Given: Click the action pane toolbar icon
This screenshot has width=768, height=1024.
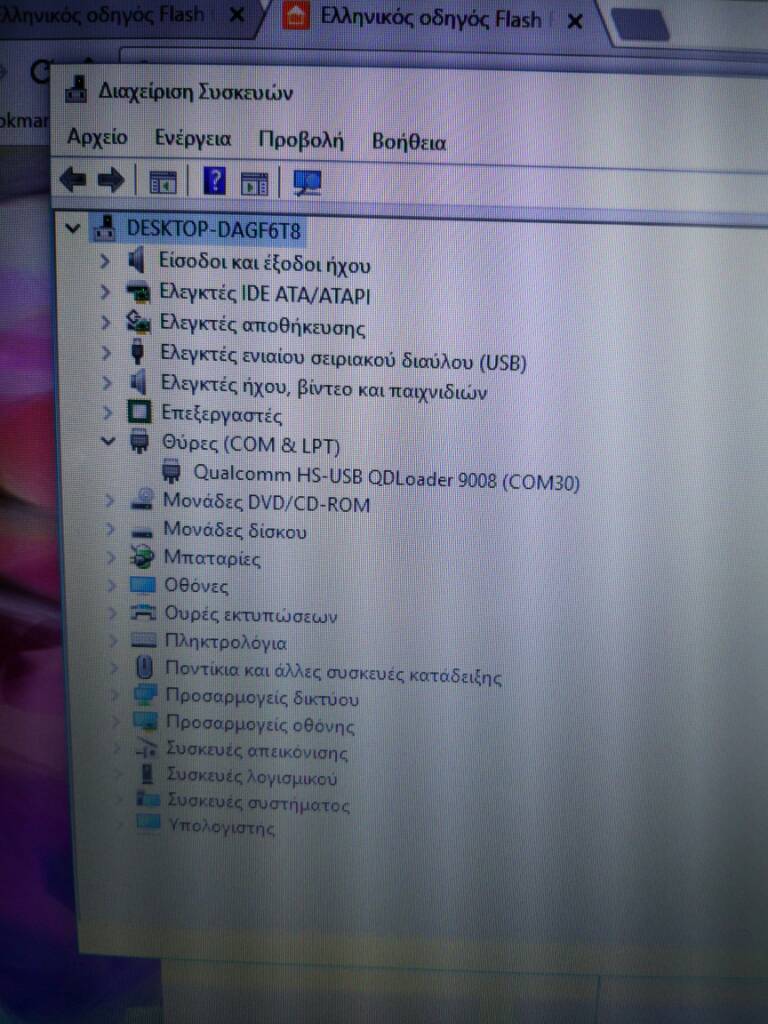Looking at the screenshot, I should point(255,184).
